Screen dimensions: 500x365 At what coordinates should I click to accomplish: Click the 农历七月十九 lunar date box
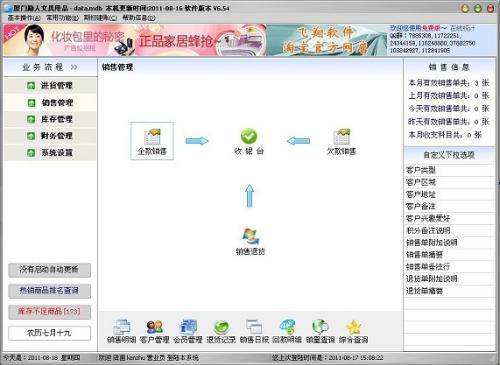49,333
